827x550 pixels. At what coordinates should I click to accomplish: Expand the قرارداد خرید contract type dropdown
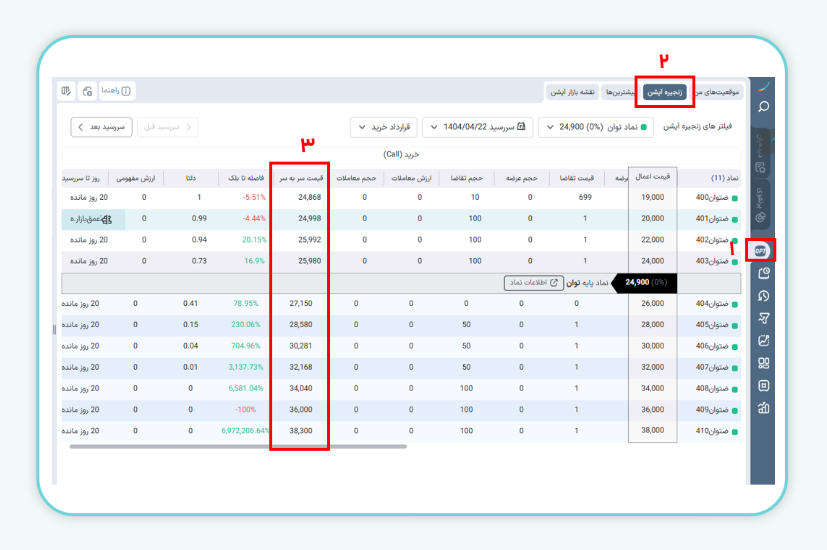pyautogui.click(x=382, y=127)
